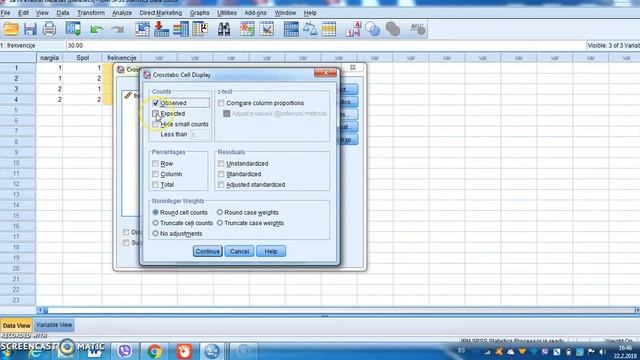The height and width of the screenshot is (360, 640).
Task: Click the Run descriptive statistics icon
Action: click(x=200, y=29)
